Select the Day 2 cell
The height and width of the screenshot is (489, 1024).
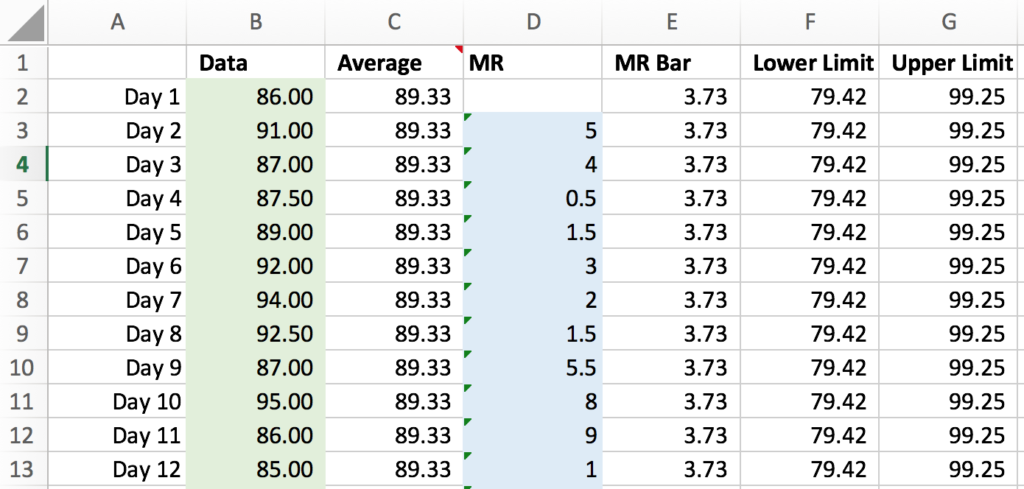click(x=118, y=131)
